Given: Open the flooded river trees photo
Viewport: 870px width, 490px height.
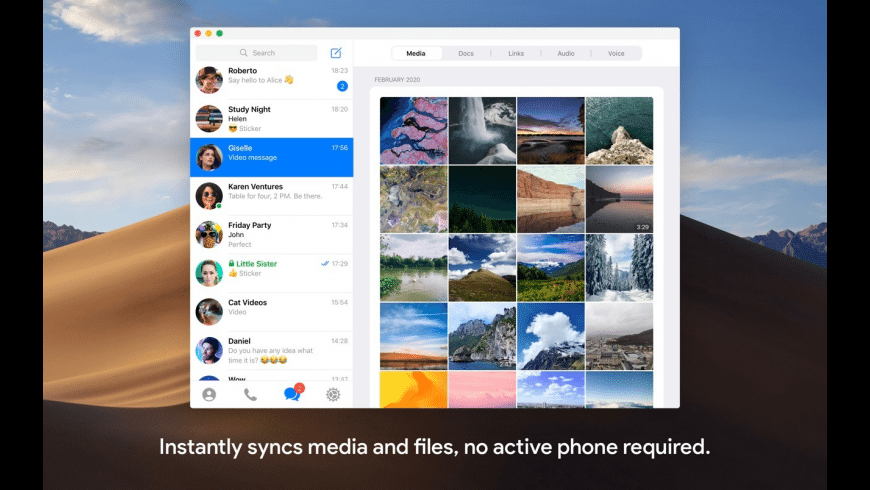Looking at the screenshot, I should coord(414,267).
